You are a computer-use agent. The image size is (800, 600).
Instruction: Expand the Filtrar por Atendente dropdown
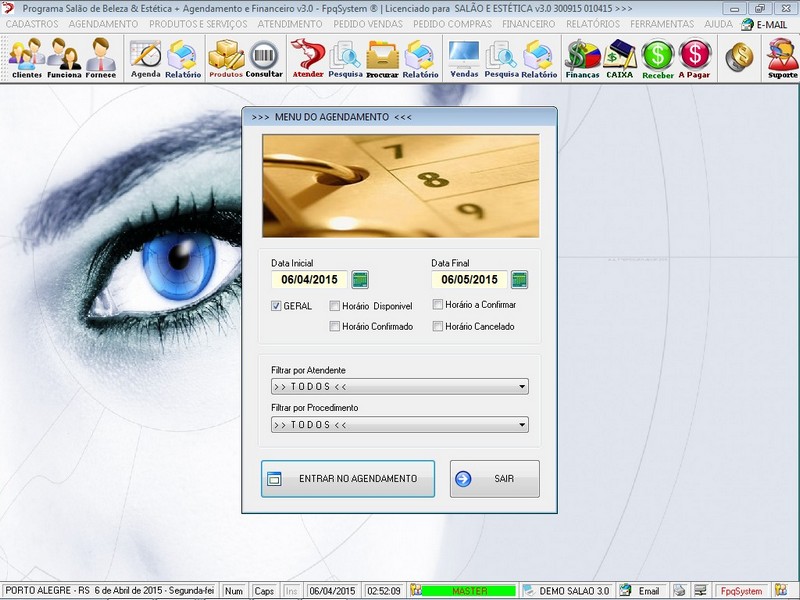coord(522,387)
